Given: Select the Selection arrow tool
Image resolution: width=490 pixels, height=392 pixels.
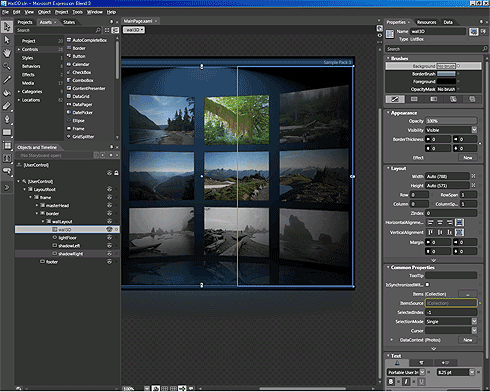Looking at the screenshot, I should [7, 27].
